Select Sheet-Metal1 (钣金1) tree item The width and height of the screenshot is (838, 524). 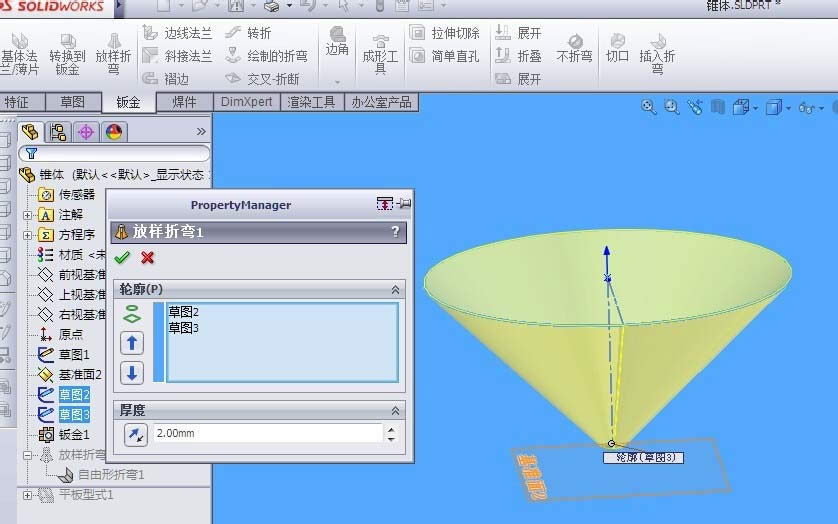64,435
